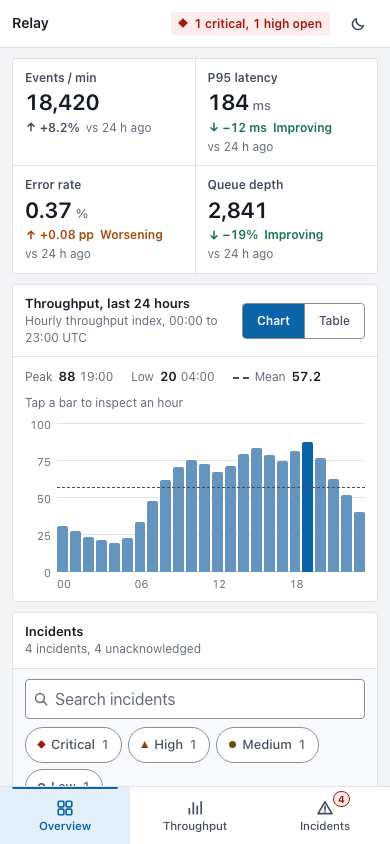Switch throughput view to Table
The width and height of the screenshot is (390, 844).
coord(334,321)
